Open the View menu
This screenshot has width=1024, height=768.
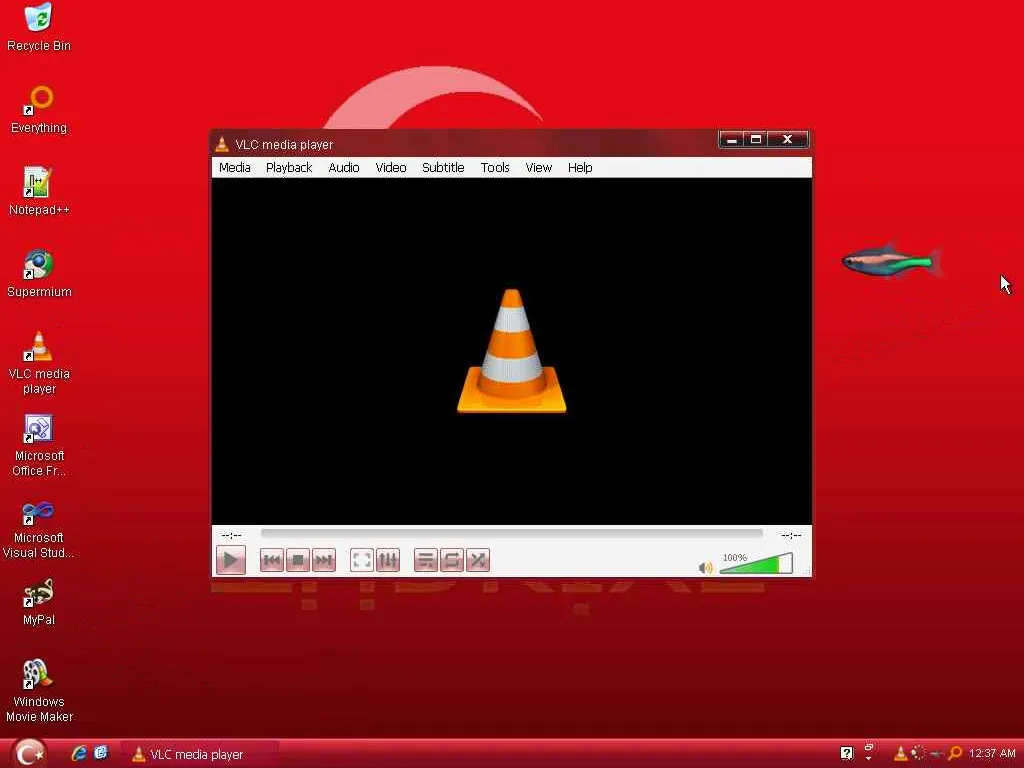click(x=538, y=168)
